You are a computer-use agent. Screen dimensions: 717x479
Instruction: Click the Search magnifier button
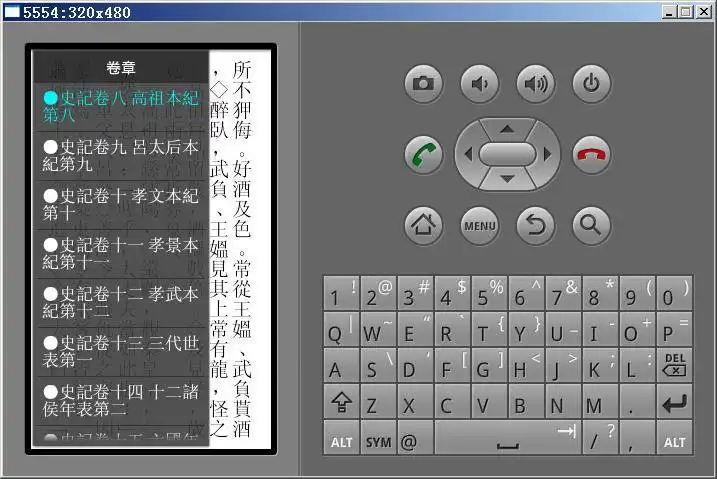[591, 225]
